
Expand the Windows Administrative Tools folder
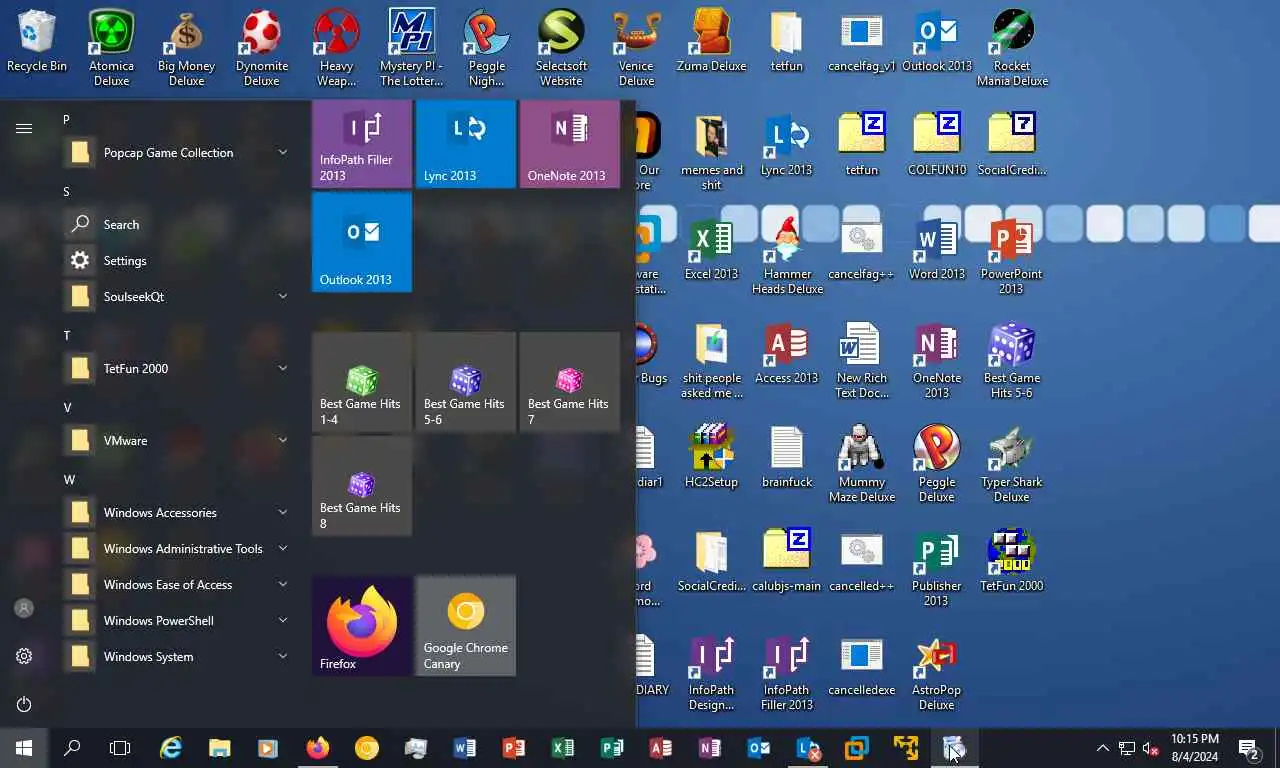178,548
